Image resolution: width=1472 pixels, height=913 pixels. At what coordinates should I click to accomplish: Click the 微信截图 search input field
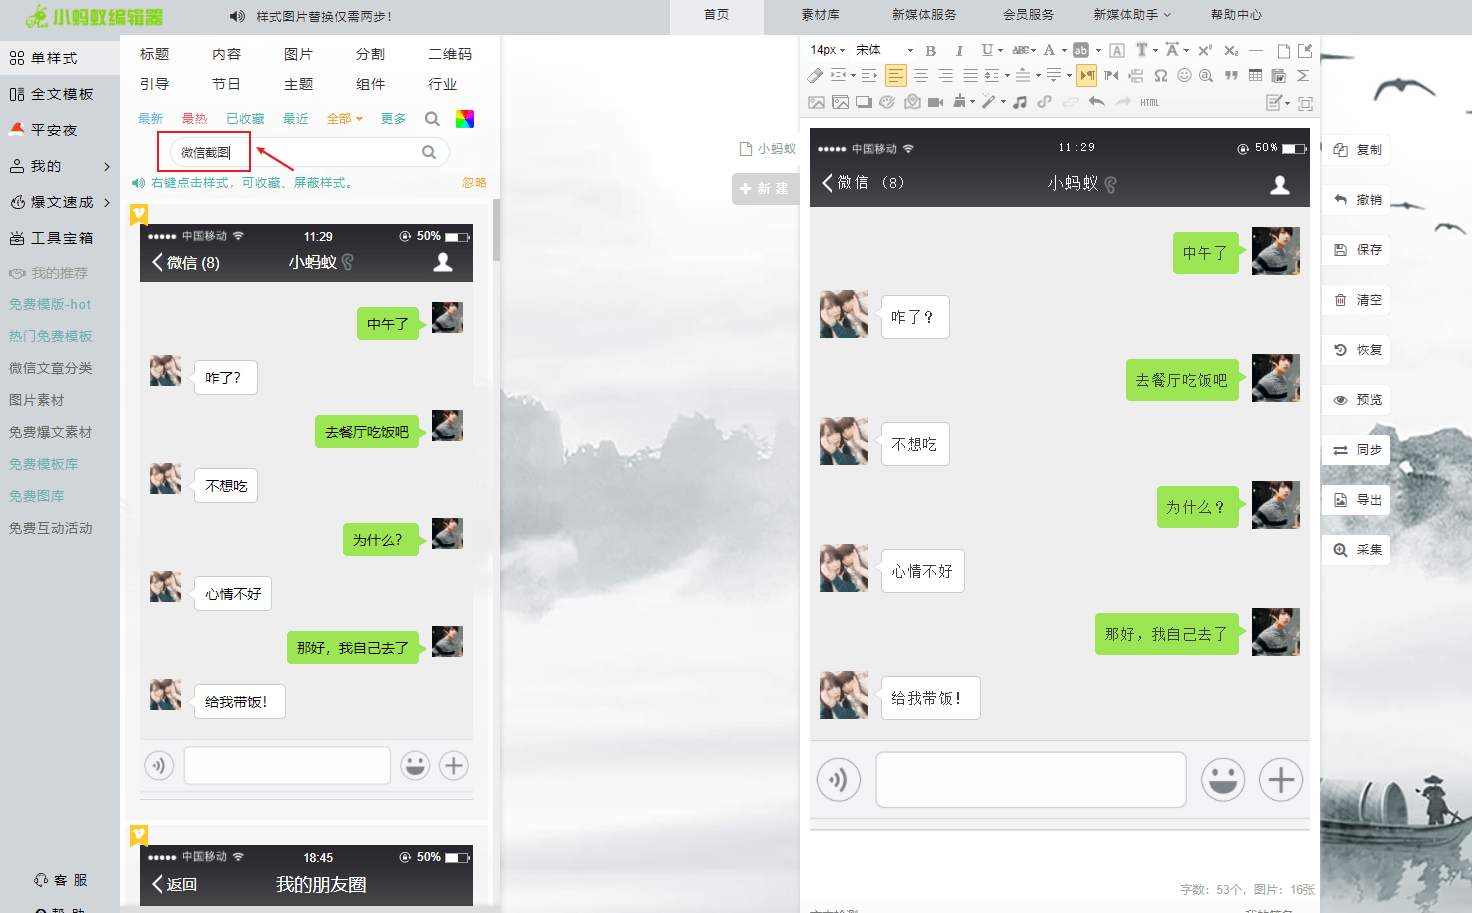click(295, 152)
